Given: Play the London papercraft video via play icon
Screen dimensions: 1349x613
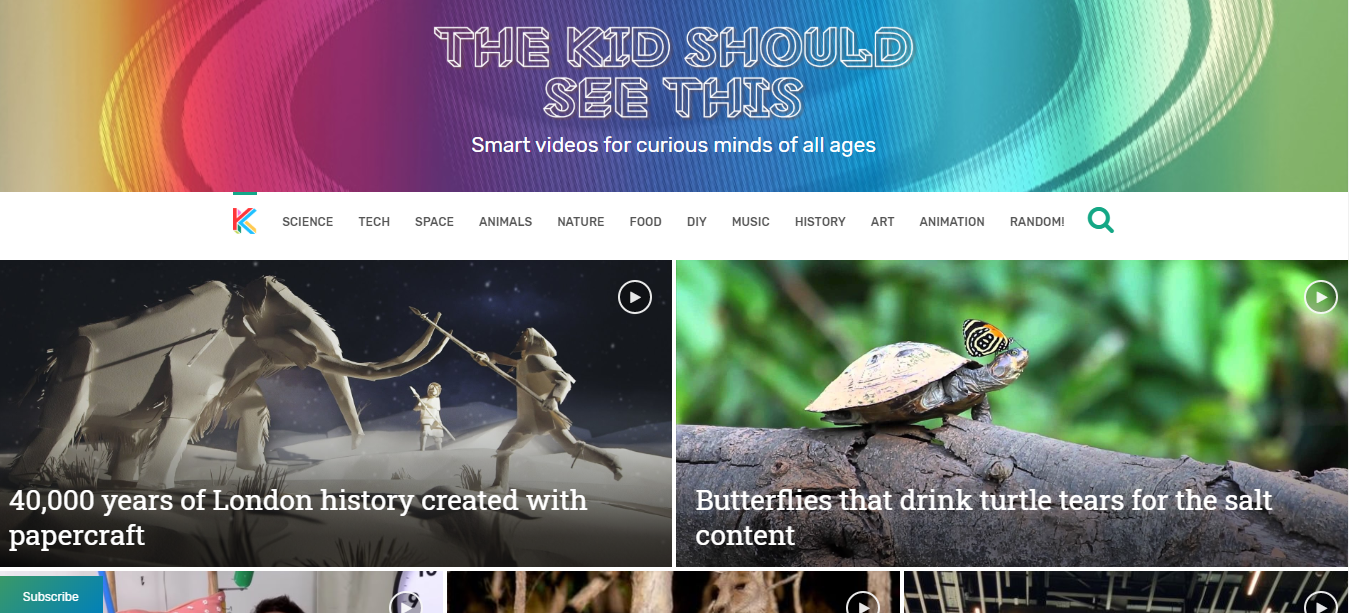Looking at the screenshot, I should [635, 297].
